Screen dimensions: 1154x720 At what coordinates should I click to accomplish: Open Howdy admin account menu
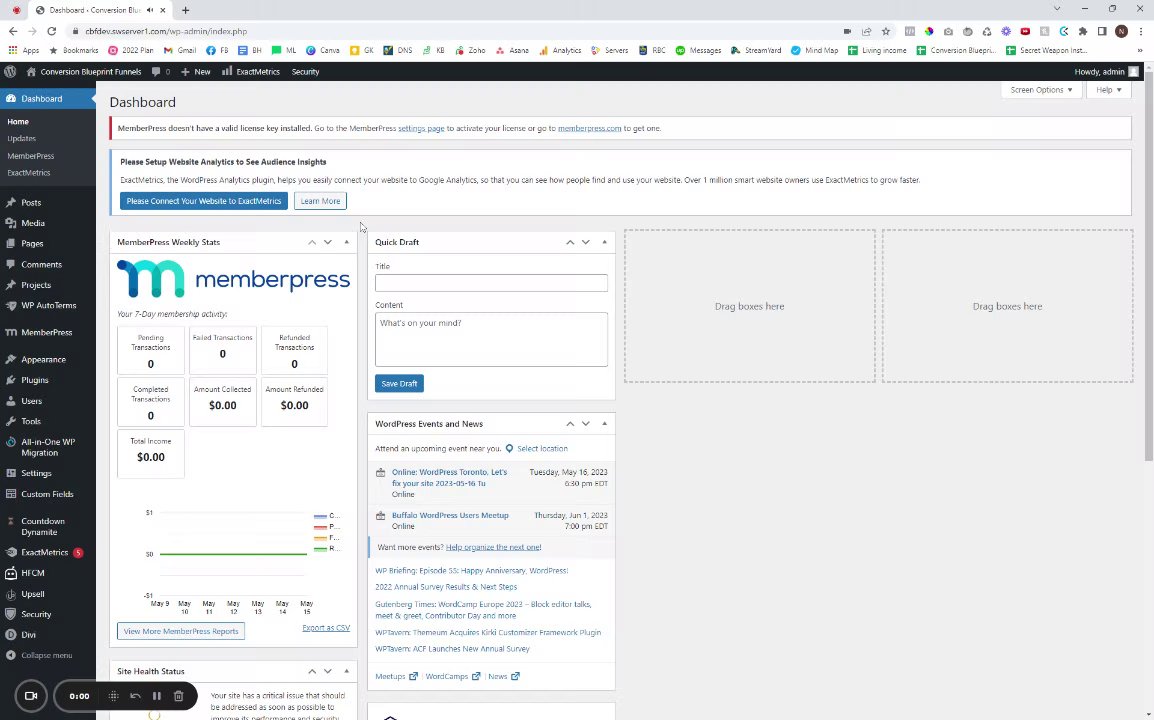pyautogui.click(x=1106, y=71)
